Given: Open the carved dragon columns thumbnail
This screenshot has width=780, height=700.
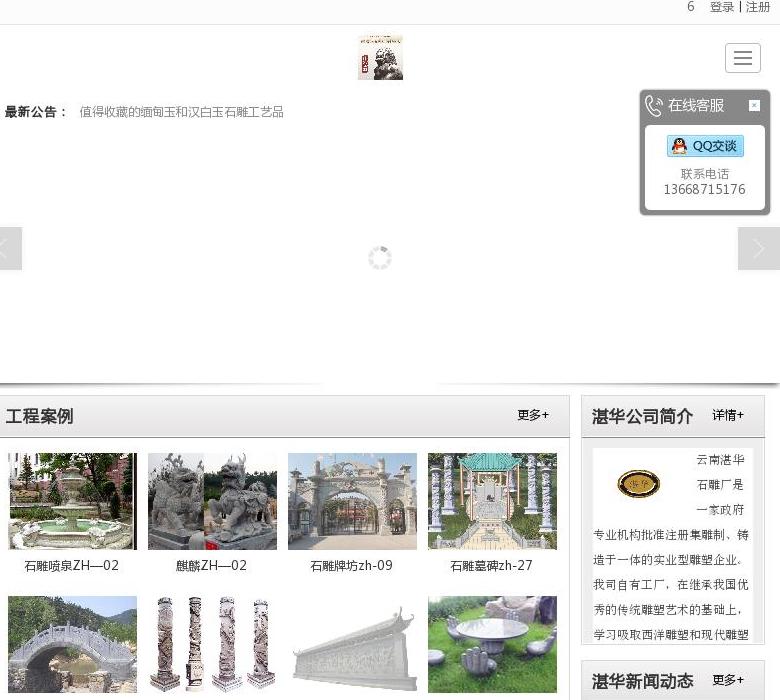Looking at the screenshot, I should (x=212, y=644).
